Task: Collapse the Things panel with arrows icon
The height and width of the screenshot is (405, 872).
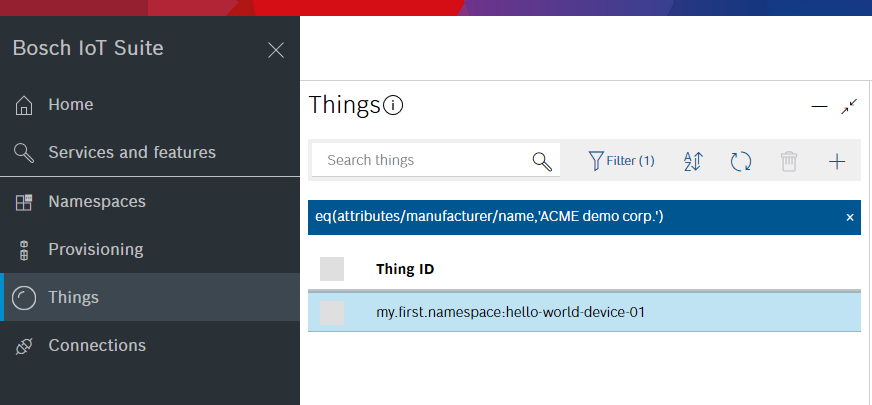Action: (x=849, y=106)
